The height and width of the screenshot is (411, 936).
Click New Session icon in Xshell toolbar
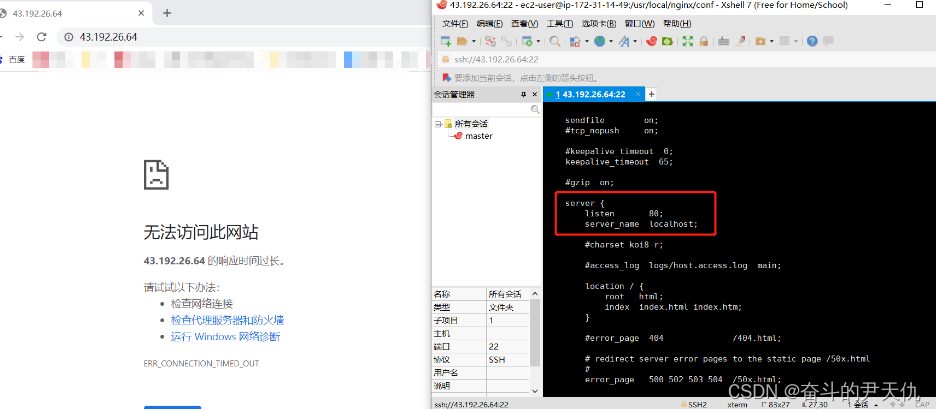coord(446,41)
